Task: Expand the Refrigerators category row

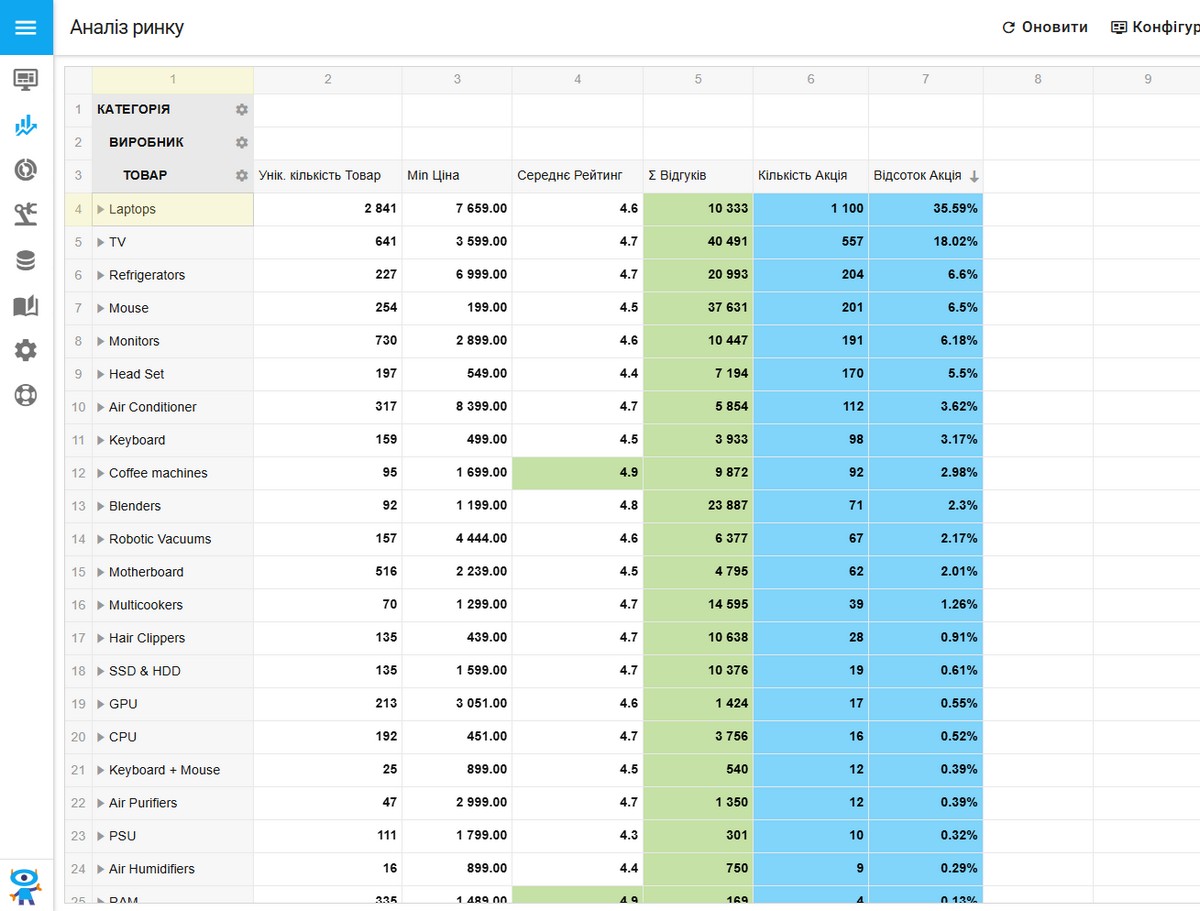Action: coord(101,275)
